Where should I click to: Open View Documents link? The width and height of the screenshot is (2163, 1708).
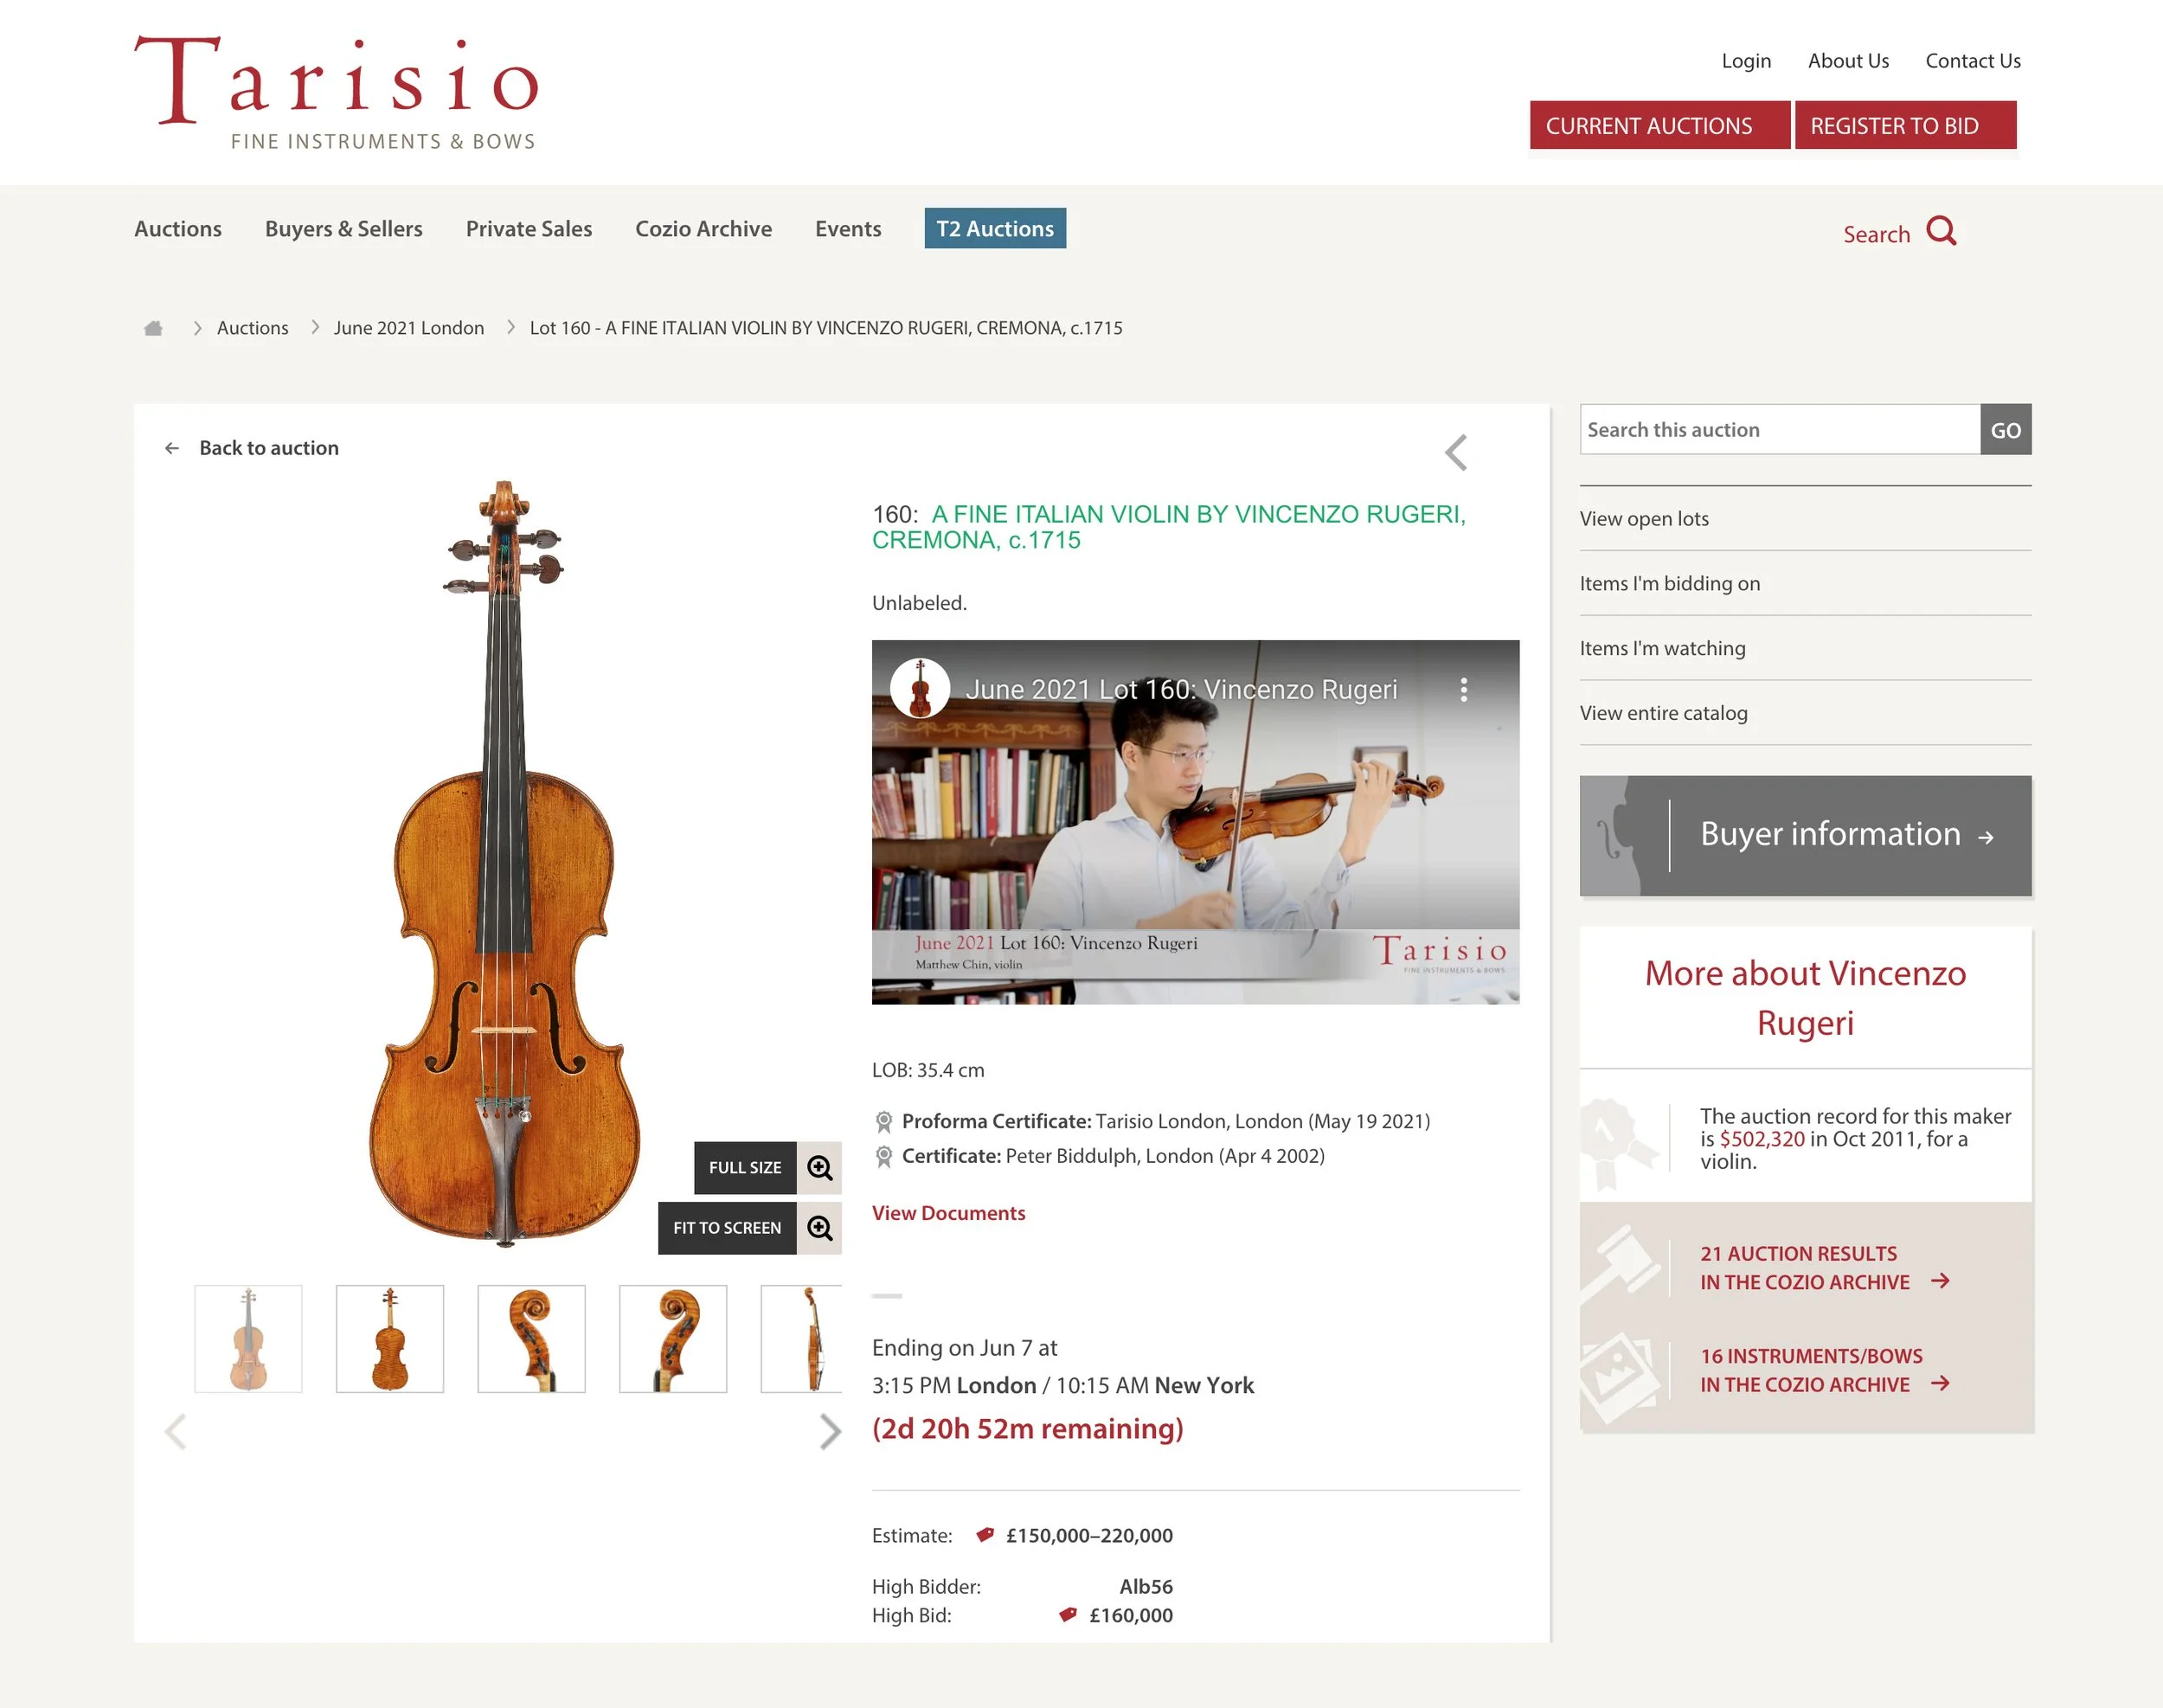tap(948, 1213)
